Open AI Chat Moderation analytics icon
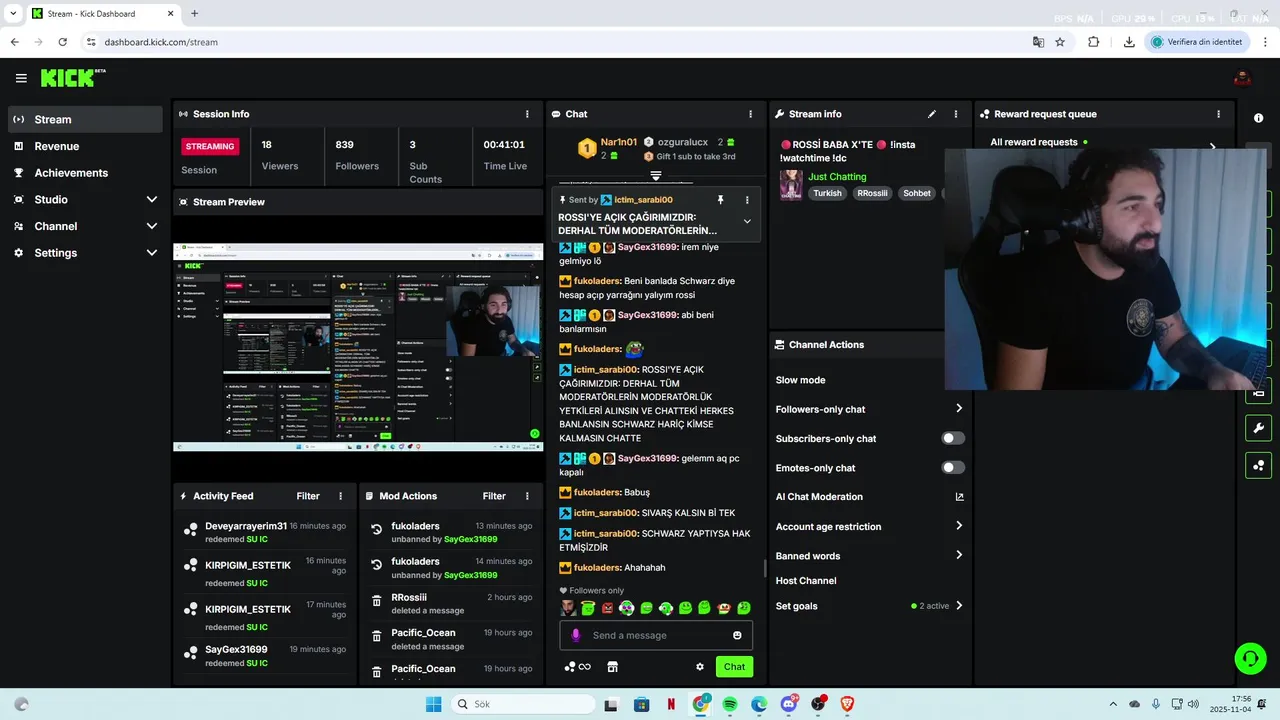Screen dimensions: 1280x720 959,497
